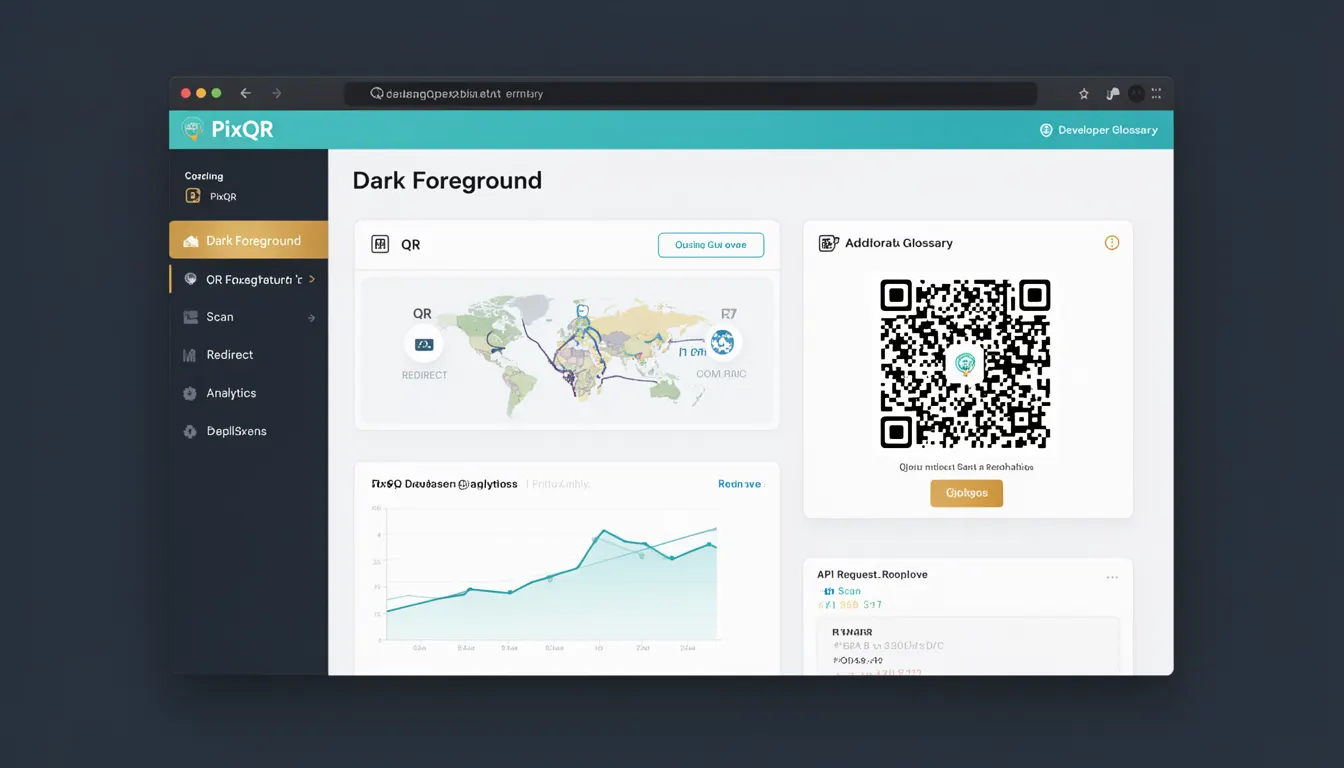The width and height of the screenshot is (1344, 768).
Task: Open the browser overflow menu dots
Action: (x=1157, y=93)
